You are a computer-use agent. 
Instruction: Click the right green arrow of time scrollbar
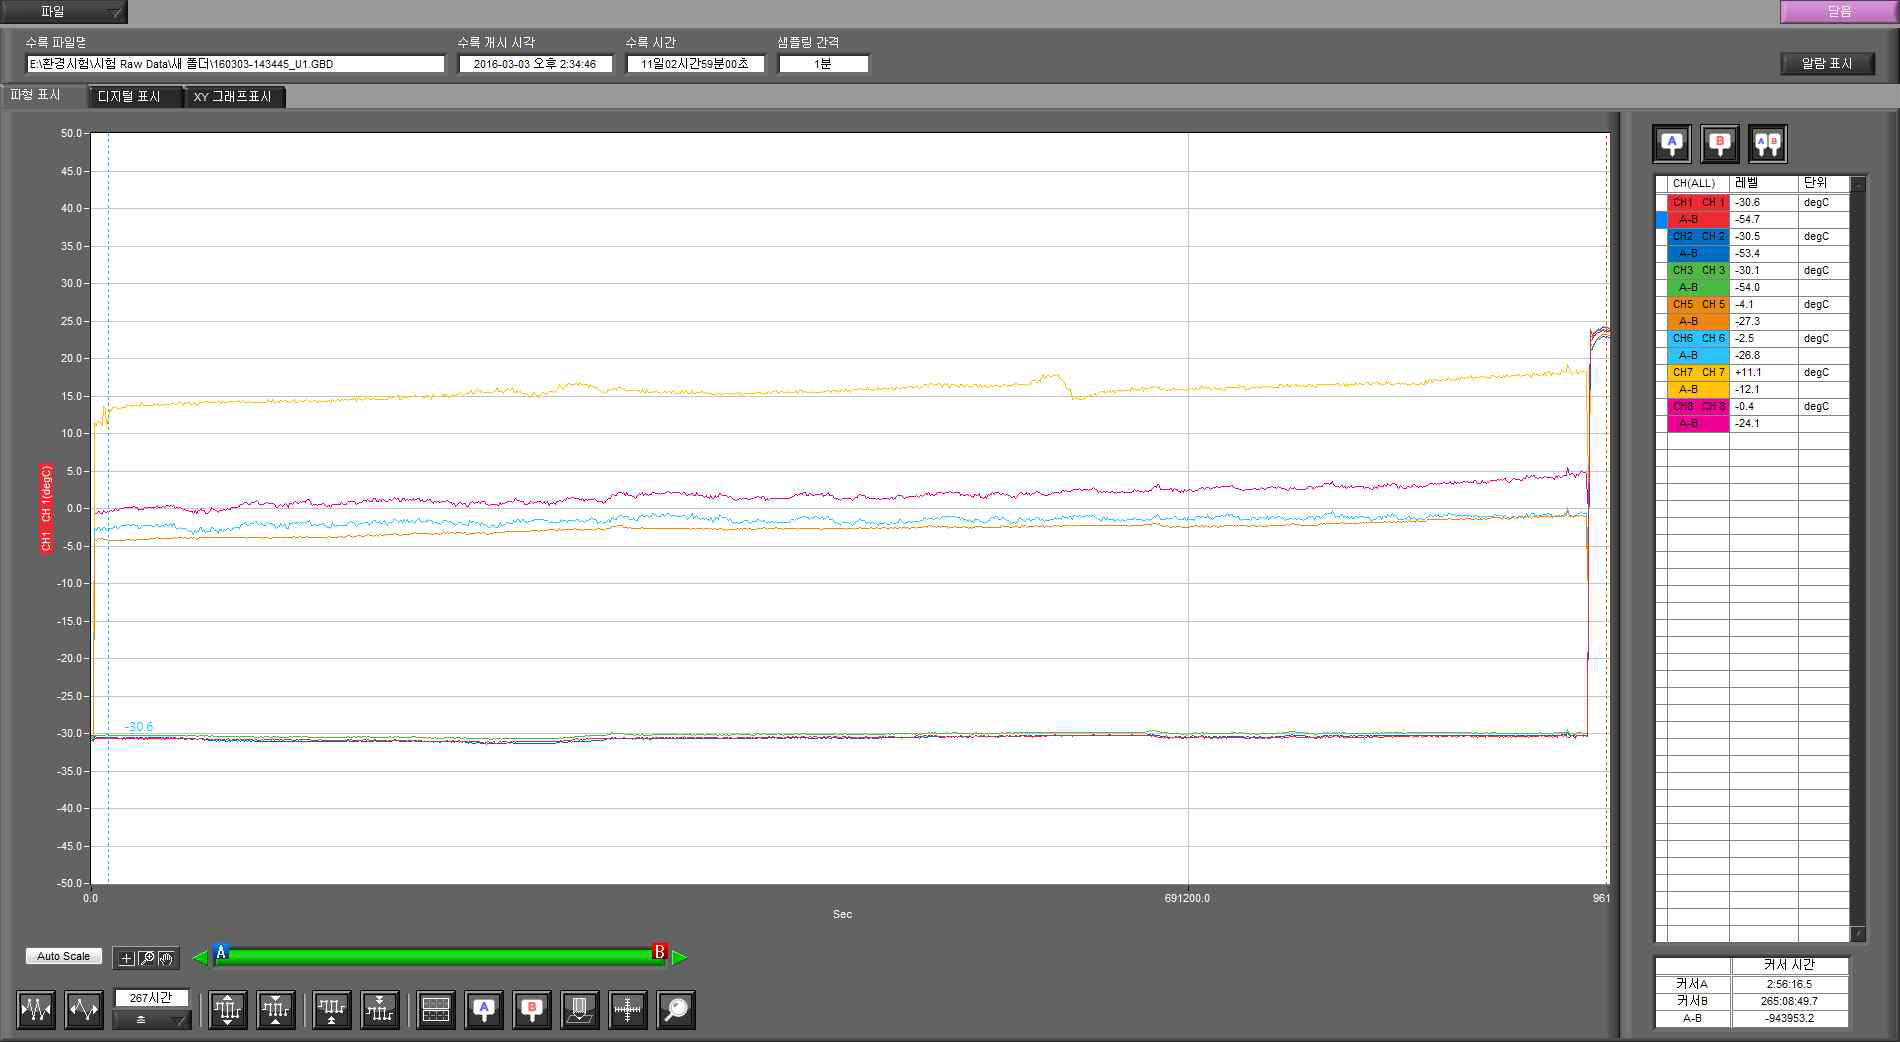[x=680, y=957]
